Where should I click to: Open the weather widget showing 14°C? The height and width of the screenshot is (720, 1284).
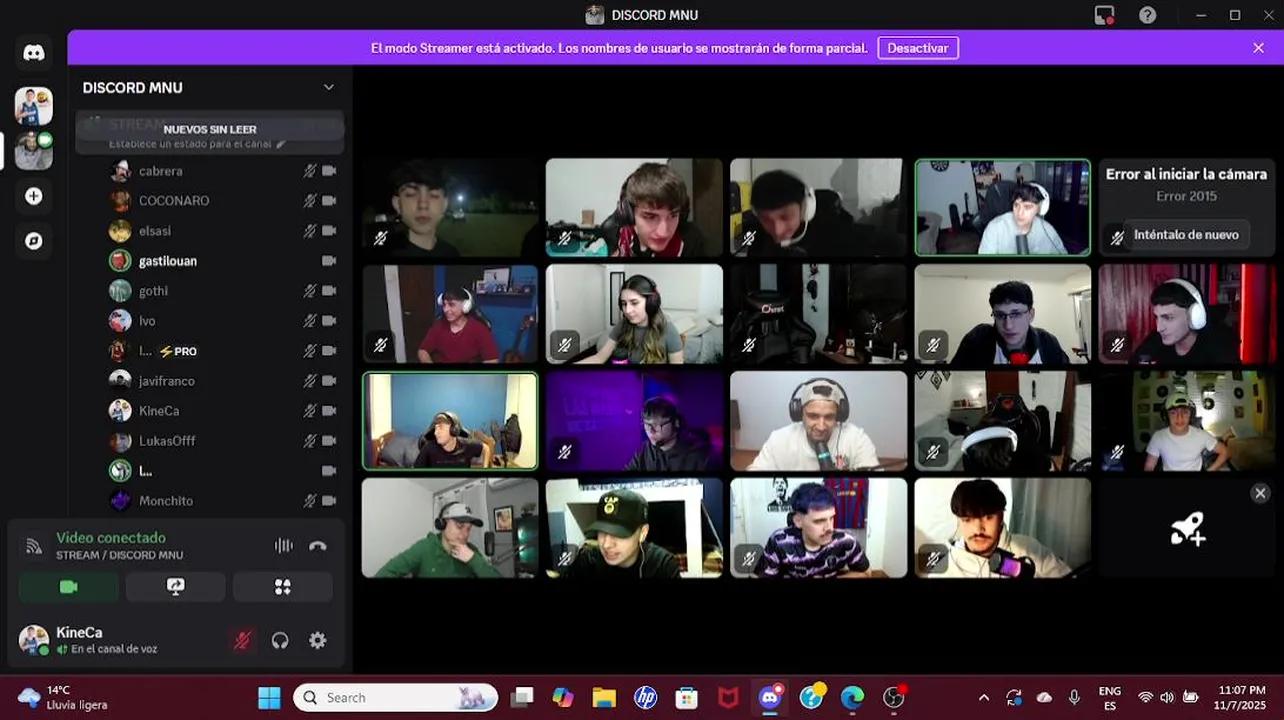tap(62, 697)
